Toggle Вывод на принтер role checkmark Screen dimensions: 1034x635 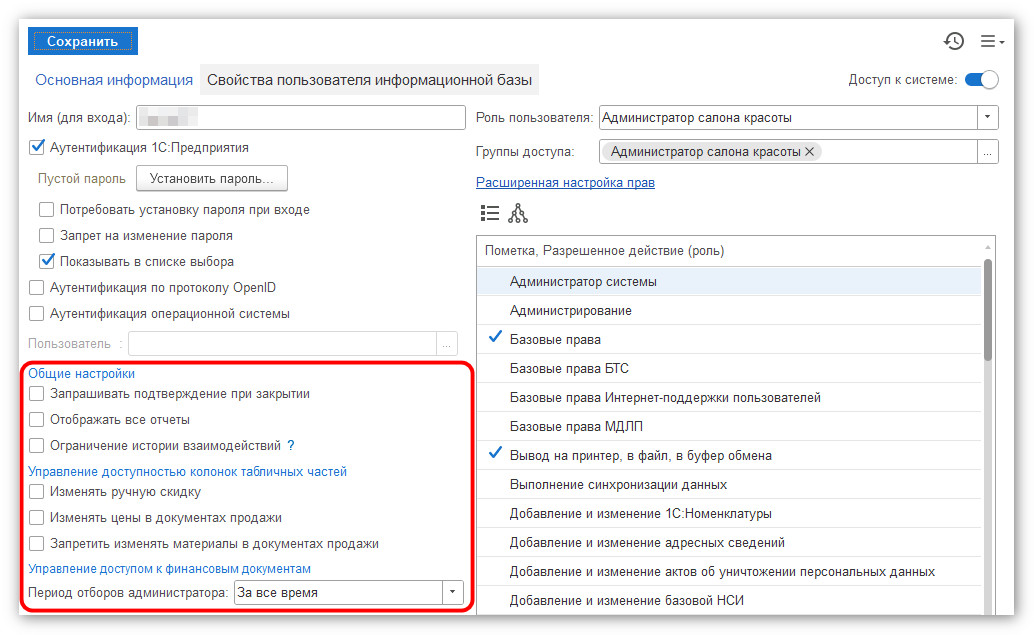click(495, 454)
